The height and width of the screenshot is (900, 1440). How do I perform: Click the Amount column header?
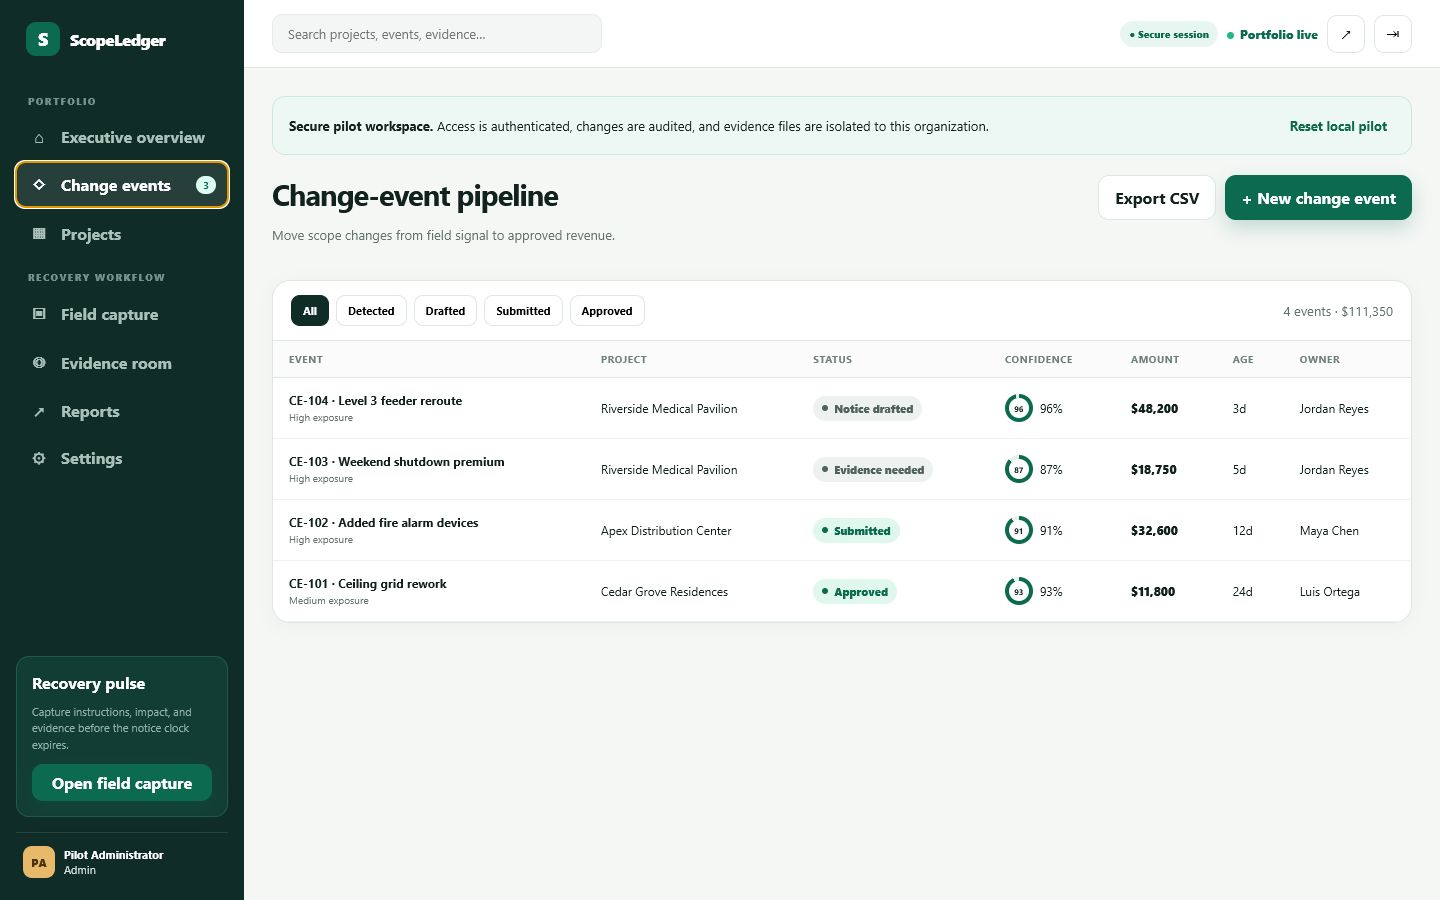(1155, 359)
